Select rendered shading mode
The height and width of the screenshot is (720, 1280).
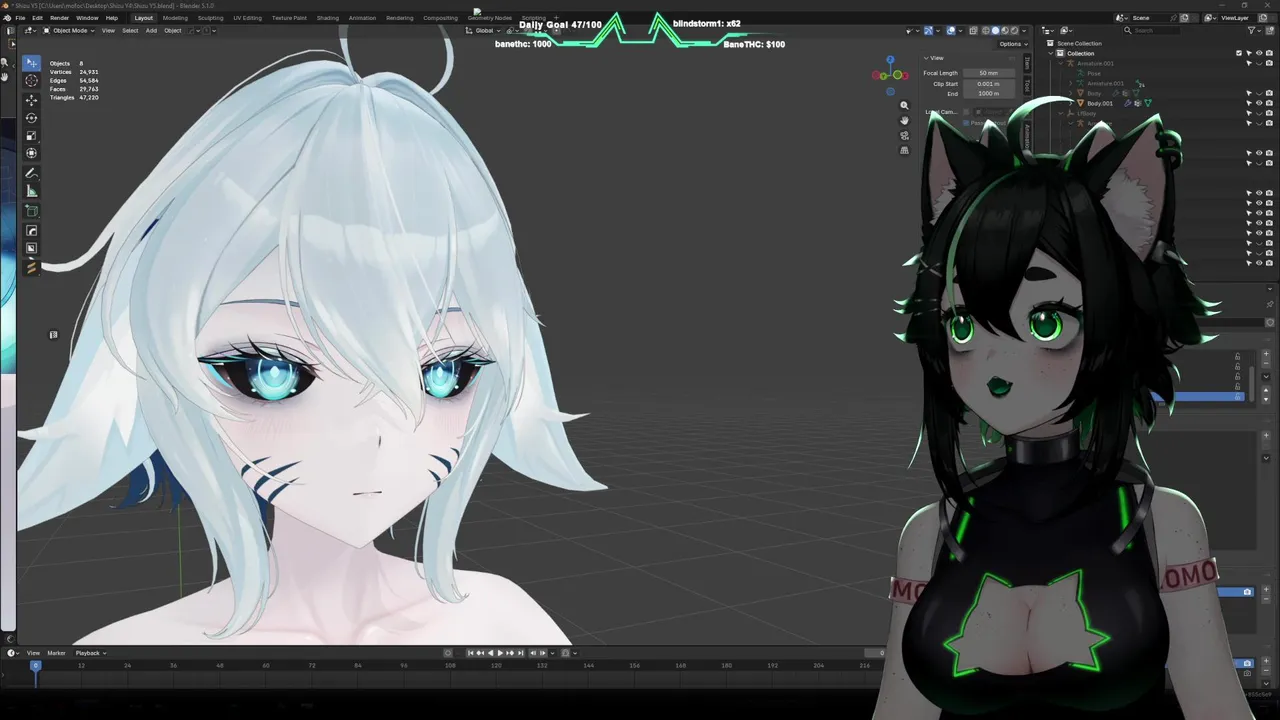coord(1014,31)
